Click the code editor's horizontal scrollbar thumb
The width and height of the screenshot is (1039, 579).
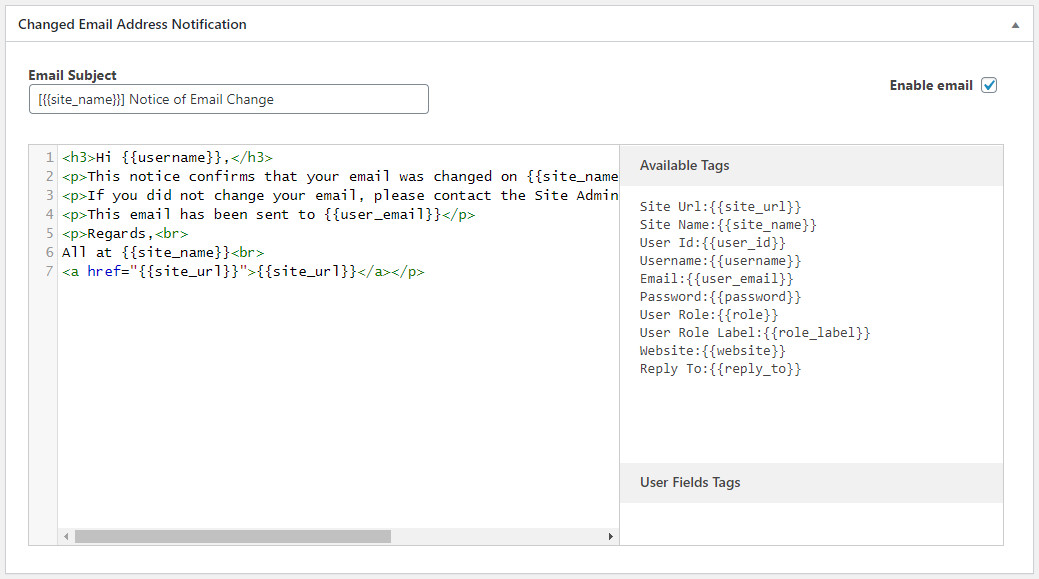tap(232, 536)
